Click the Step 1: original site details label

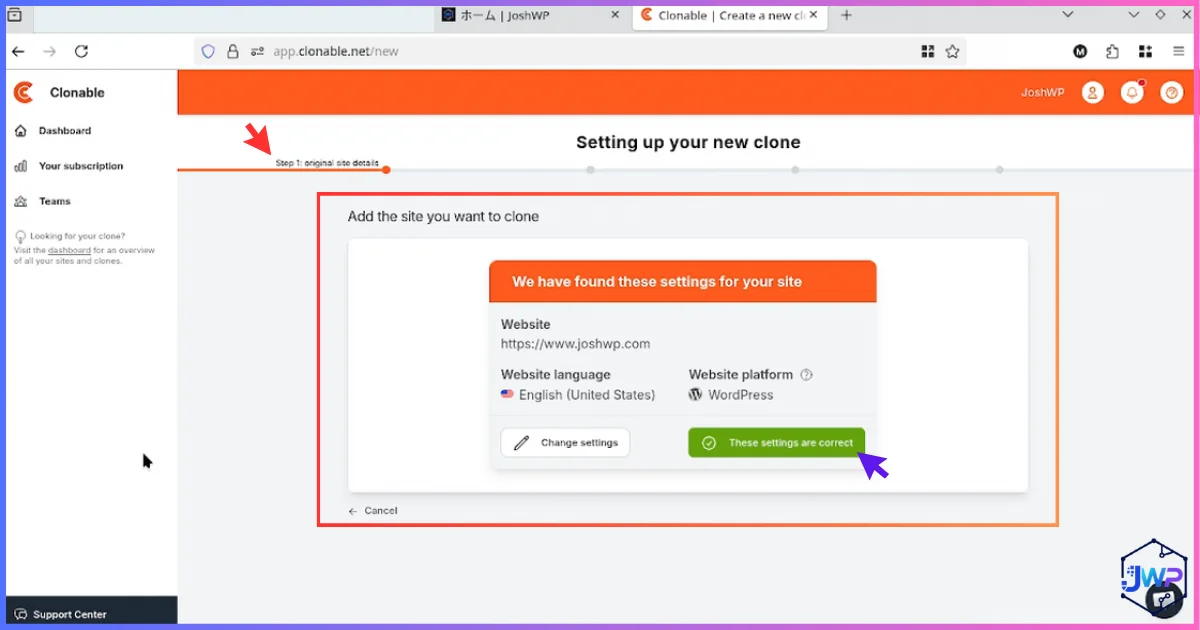[x=327, y=162]
